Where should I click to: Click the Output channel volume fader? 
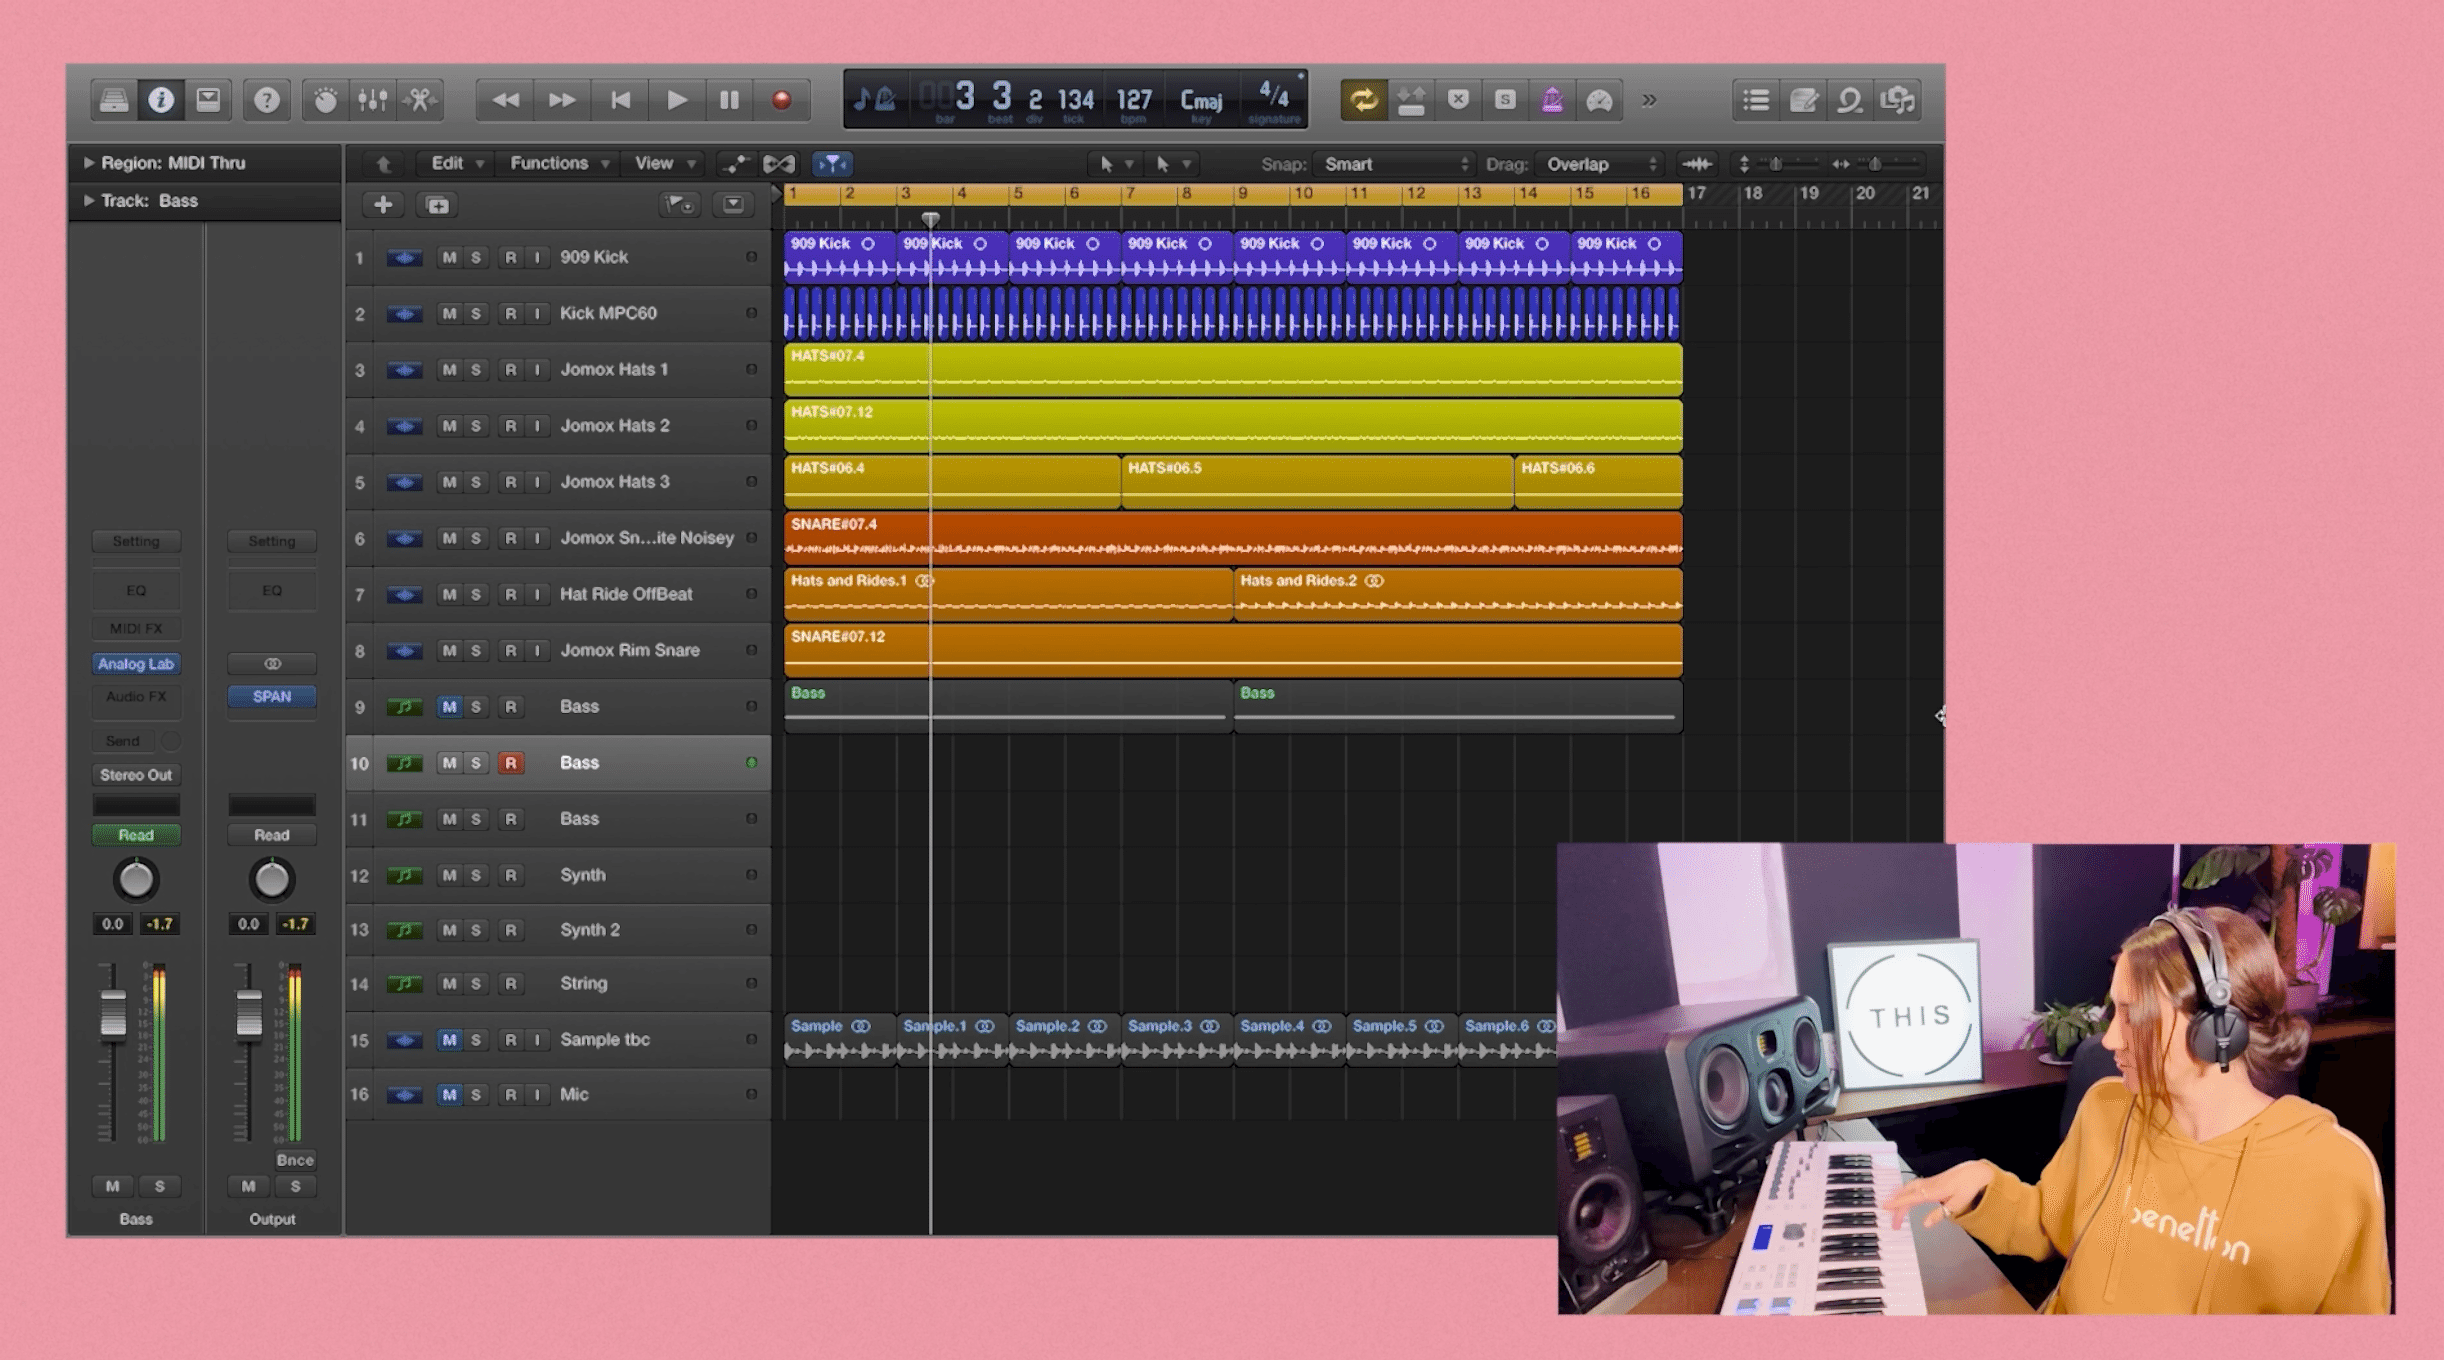tap(249, 1014)
